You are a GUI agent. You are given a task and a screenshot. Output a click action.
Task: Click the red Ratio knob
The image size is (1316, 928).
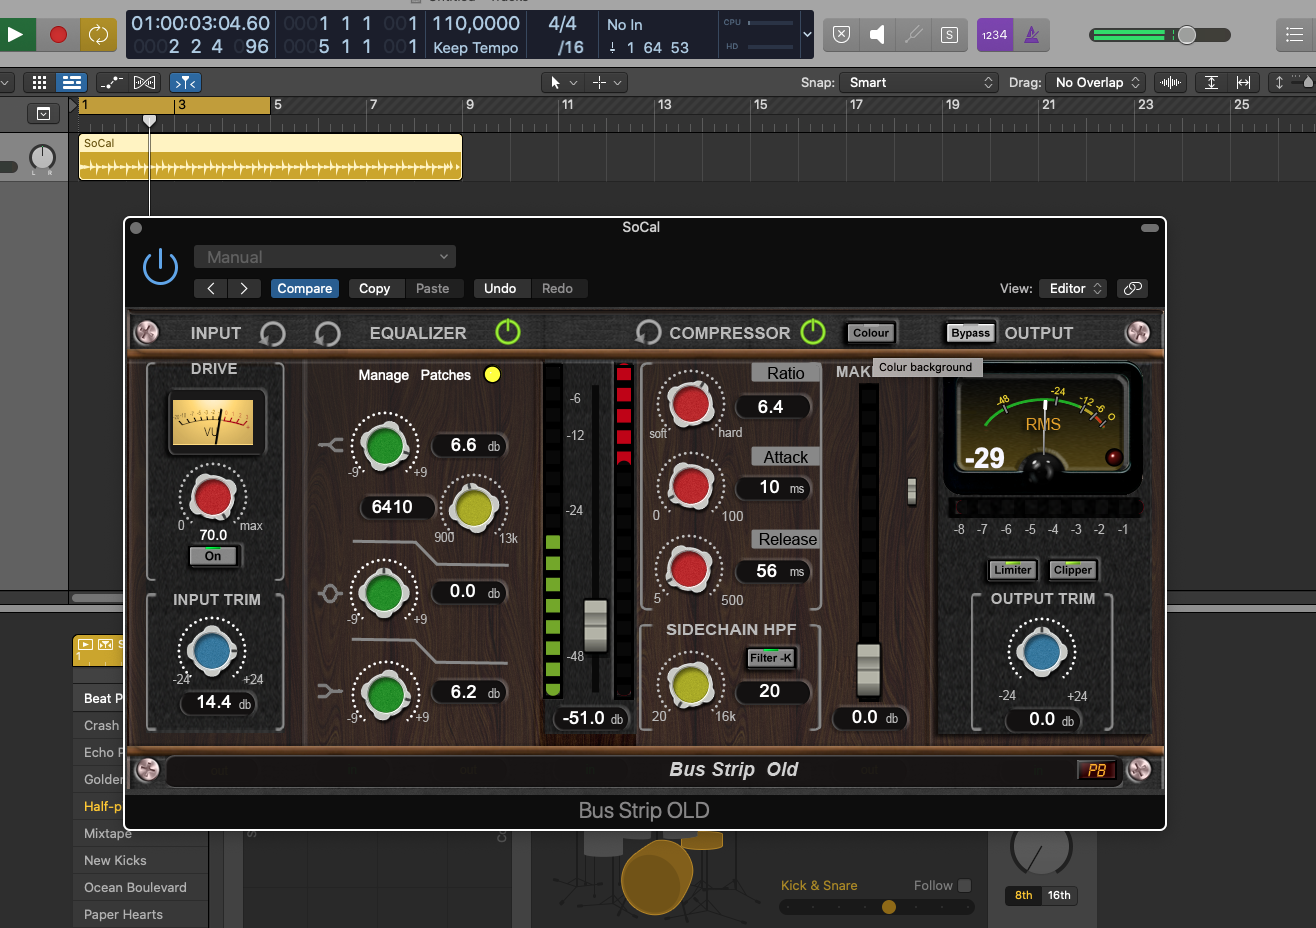[690, 404]
